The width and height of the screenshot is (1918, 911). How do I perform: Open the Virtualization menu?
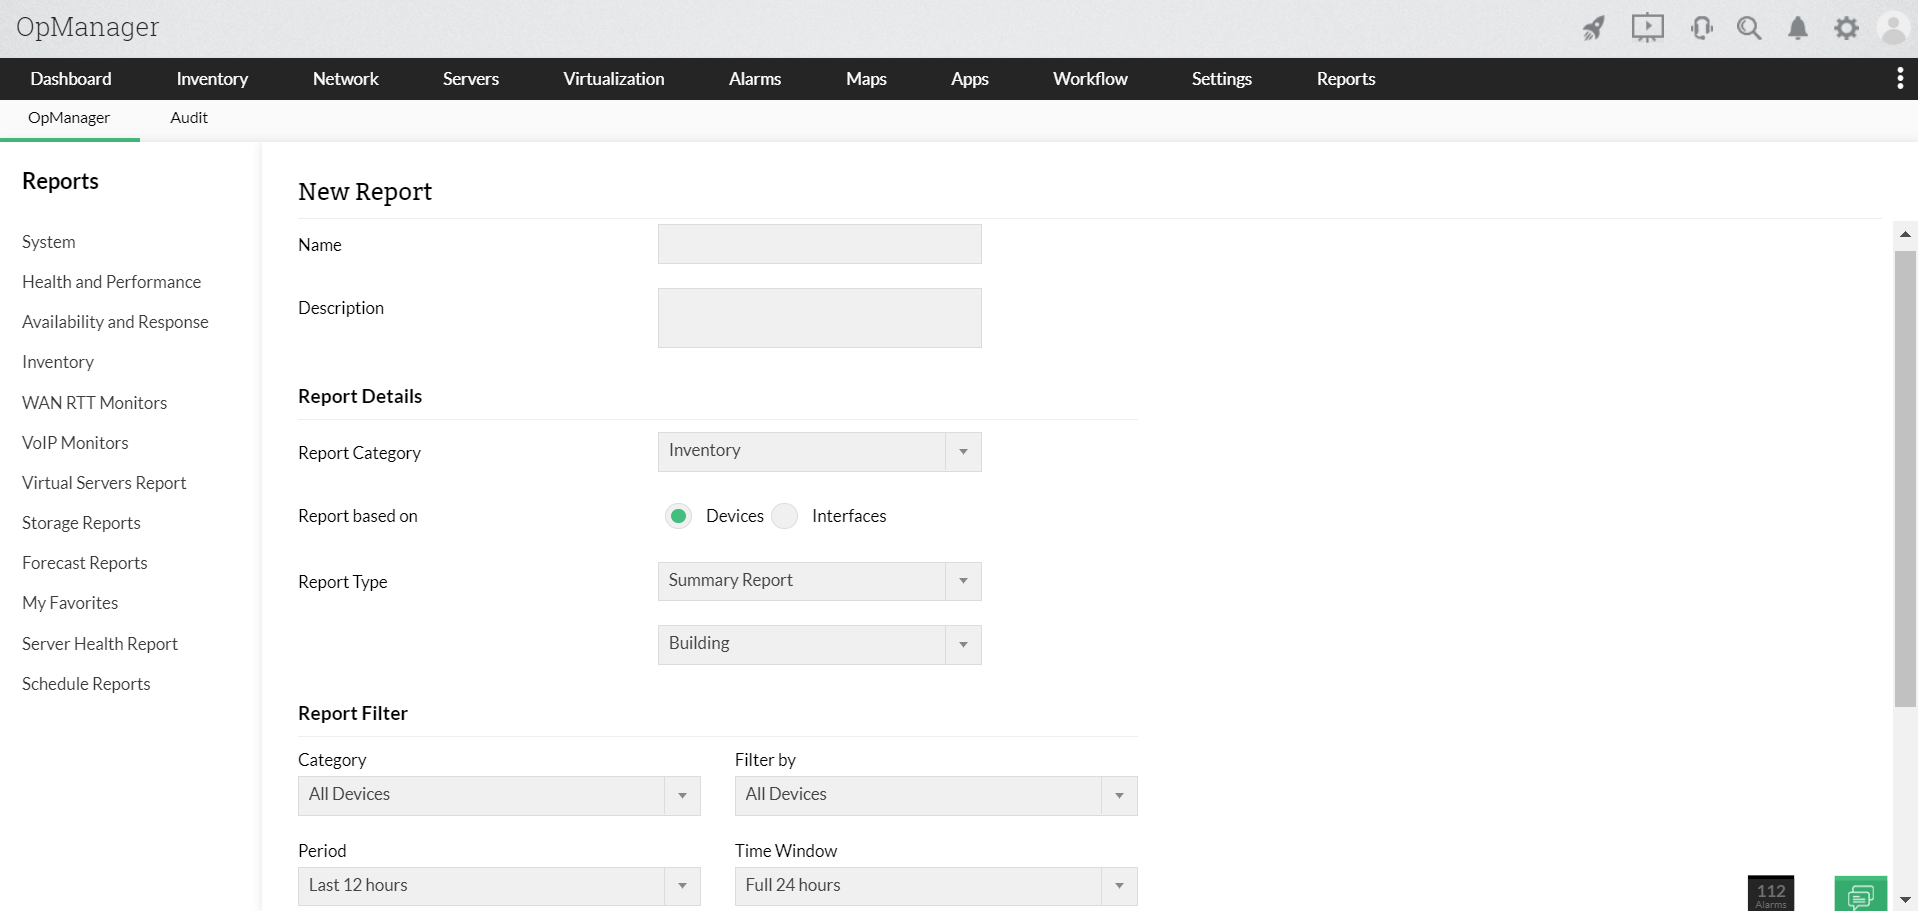click(x=614, y=79)
